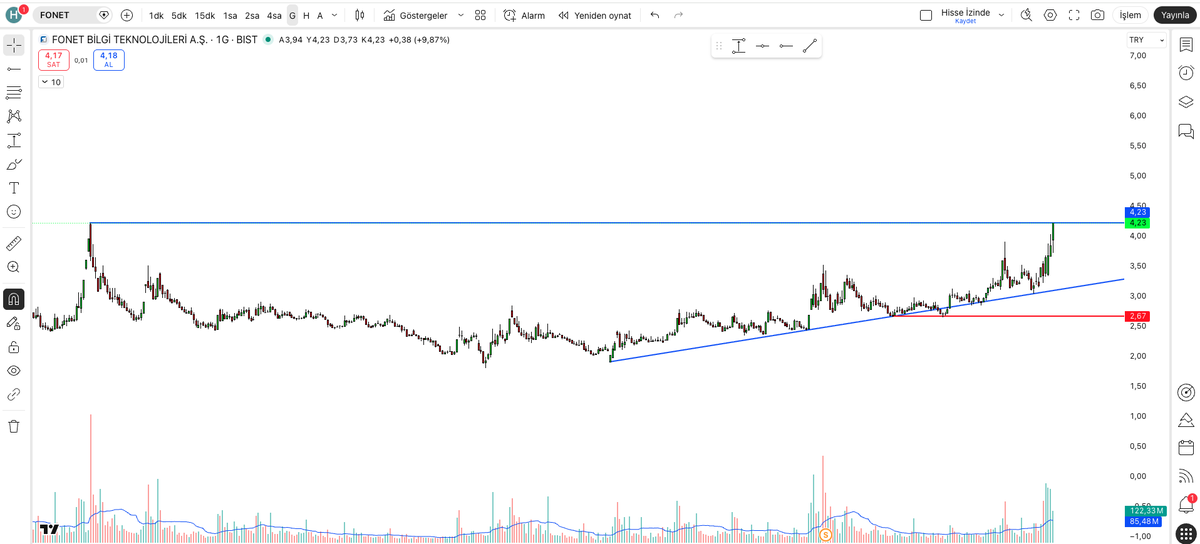Select the 15dk timeframe
The width and height of the screenshot is (1200, 544).
205,15
